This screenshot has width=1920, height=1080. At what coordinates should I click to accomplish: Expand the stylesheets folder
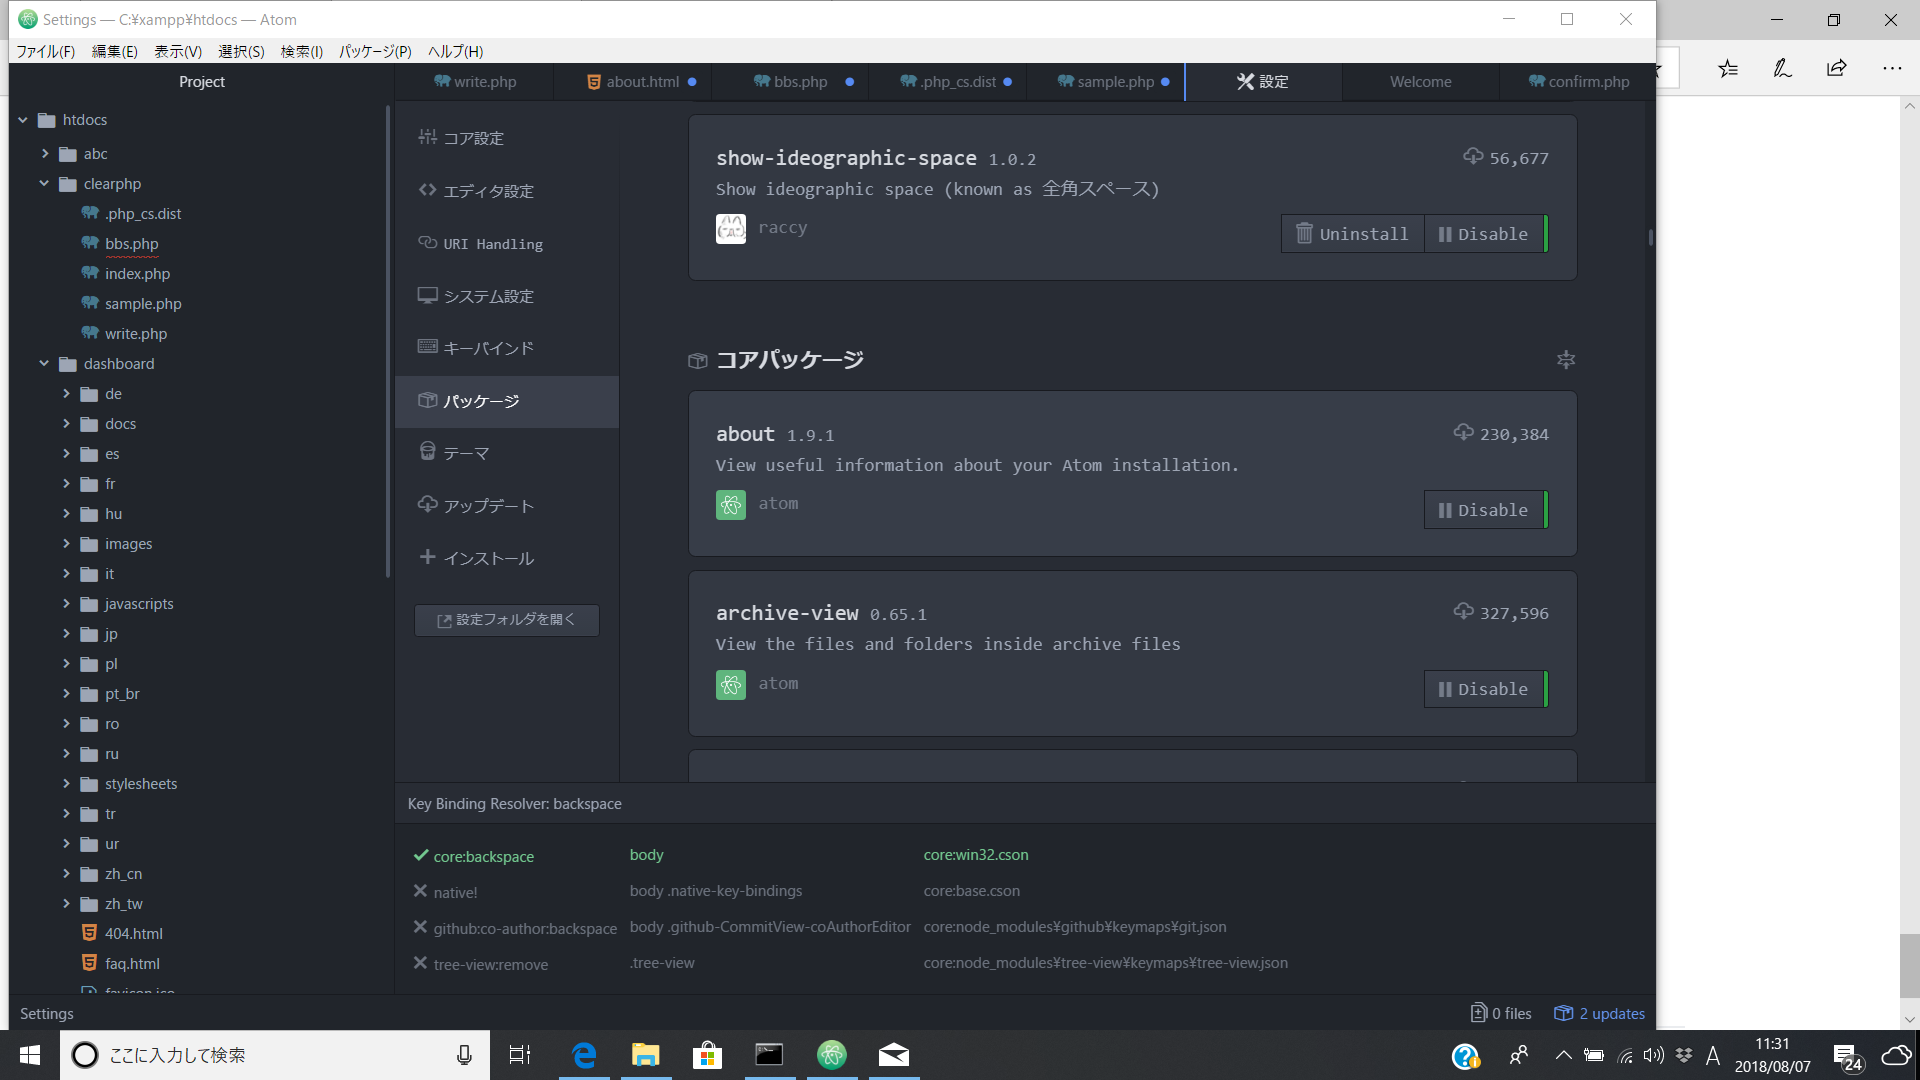pyautogui.click(x=66, y=784)
